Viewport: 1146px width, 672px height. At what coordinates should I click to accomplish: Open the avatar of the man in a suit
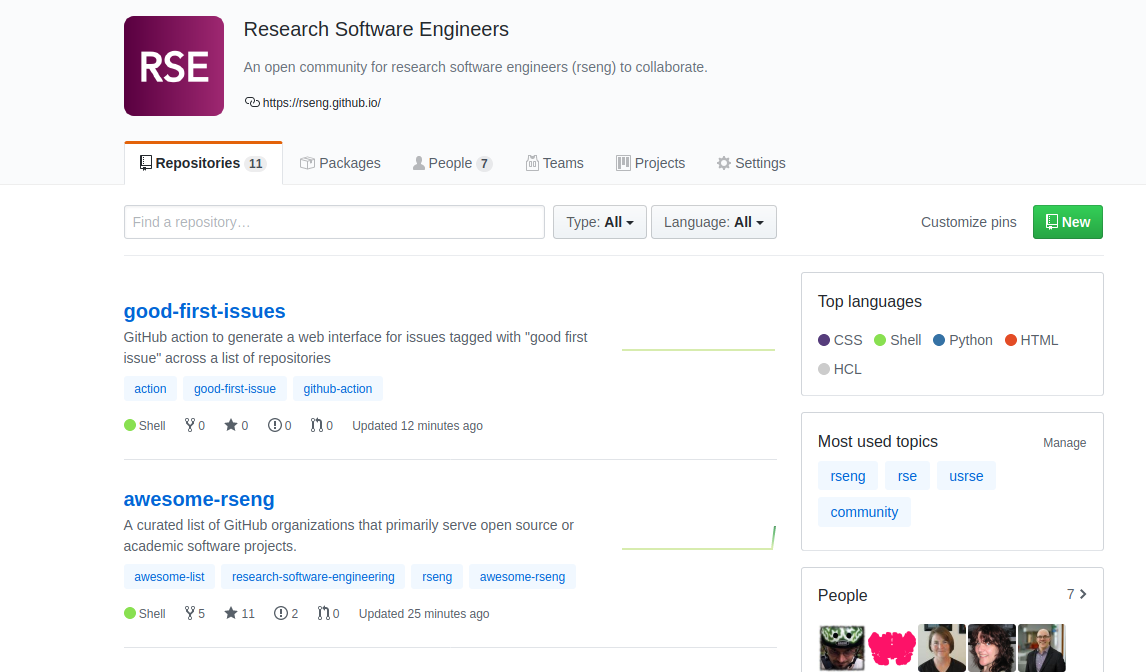coord(1041,648)
